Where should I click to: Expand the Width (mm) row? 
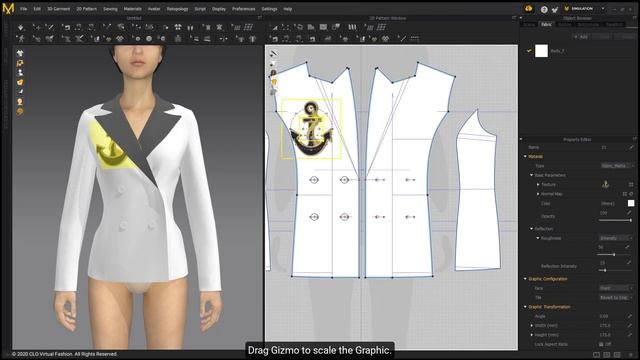point(531,325)
